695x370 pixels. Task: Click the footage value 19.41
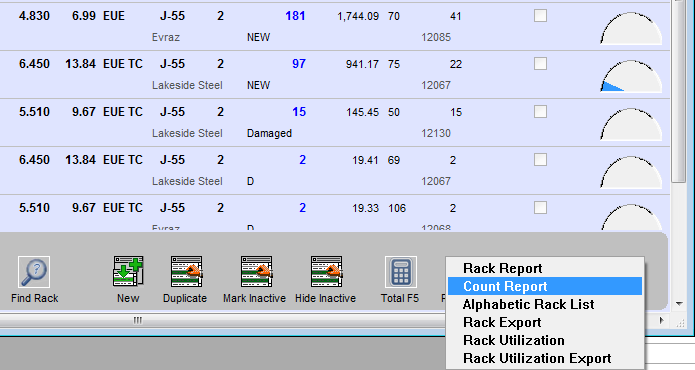(365, 160)
